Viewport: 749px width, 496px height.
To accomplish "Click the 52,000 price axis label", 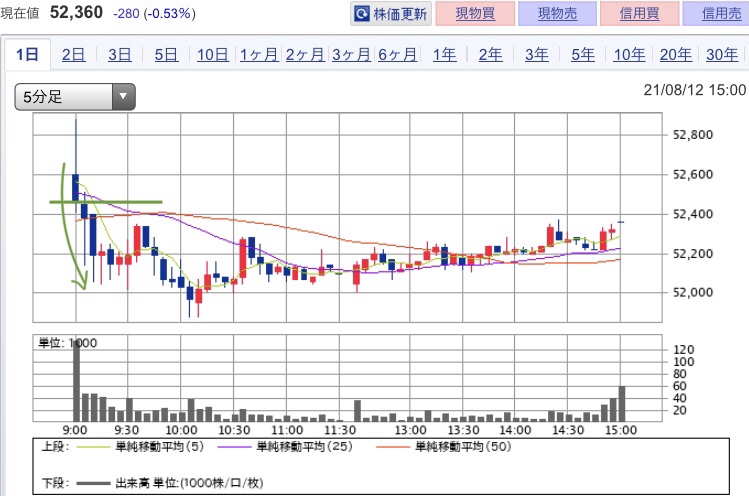I will pyautogui.click(x=693, y=292).
